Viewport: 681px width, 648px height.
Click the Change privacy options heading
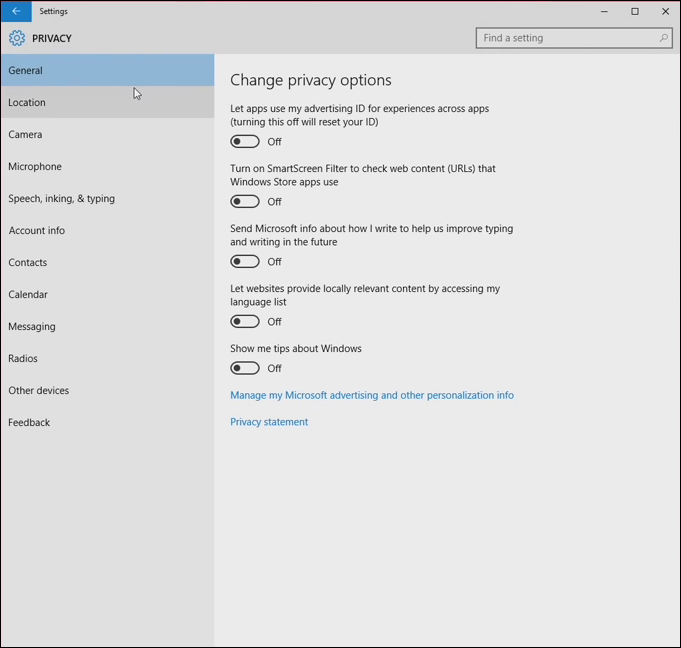[x=311, y=80]
